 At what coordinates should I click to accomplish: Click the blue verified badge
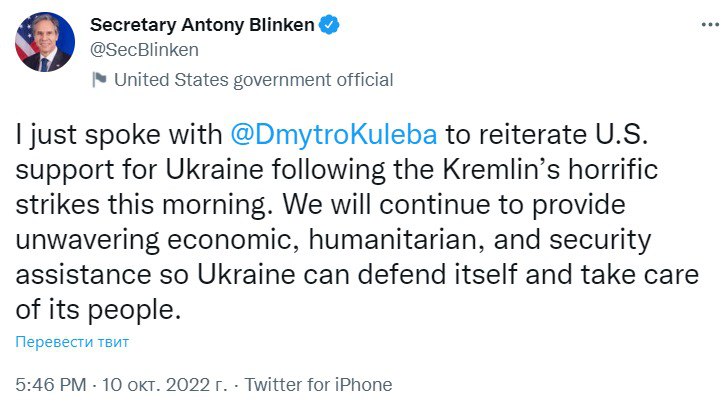329,25
